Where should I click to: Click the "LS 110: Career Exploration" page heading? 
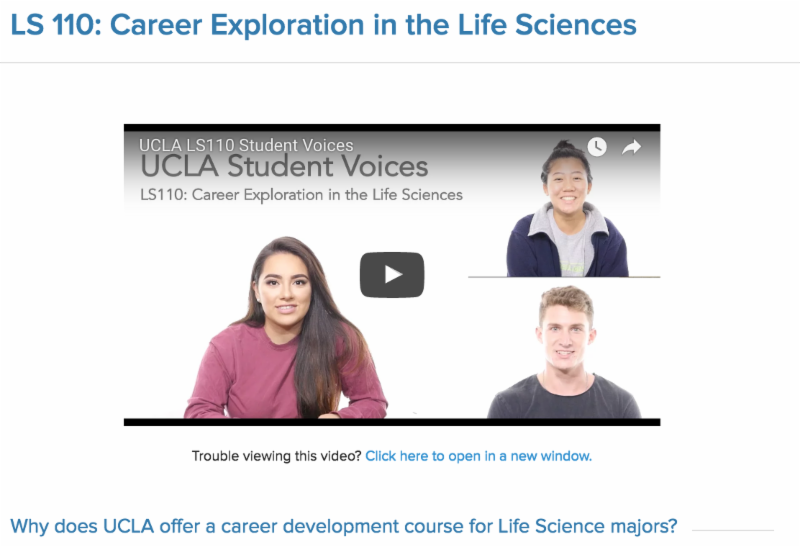(x=323, y=25)
